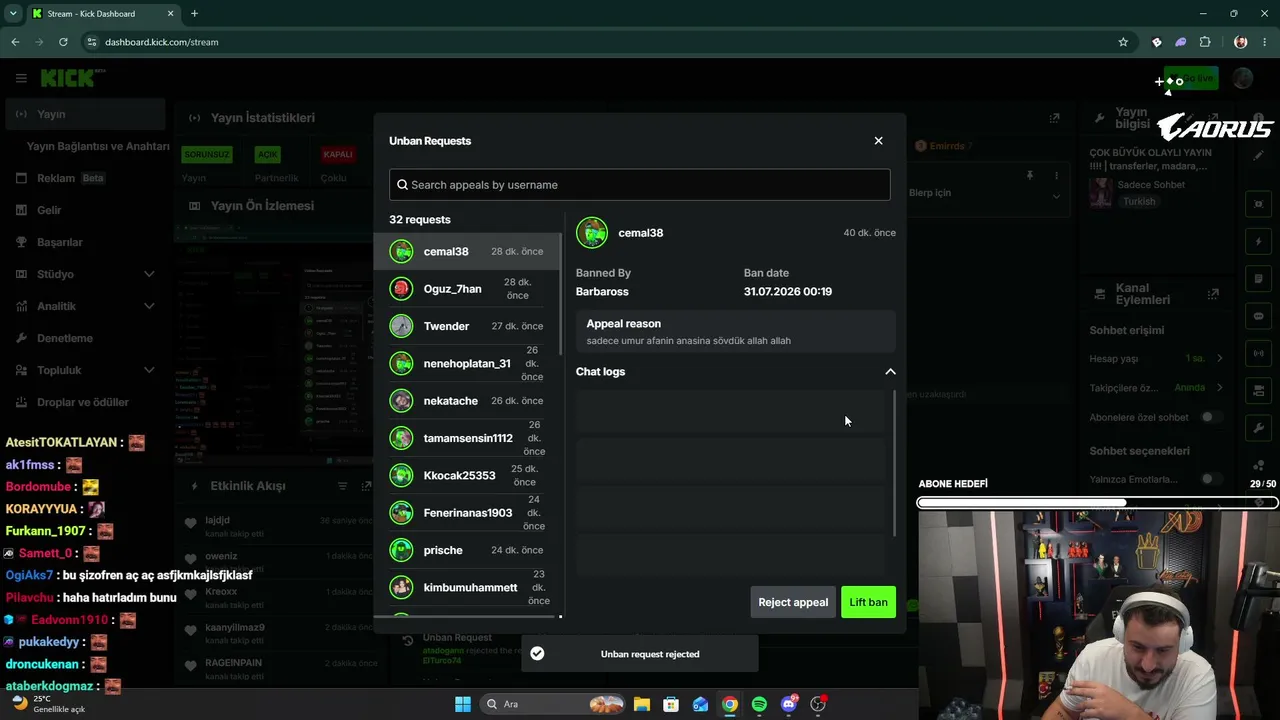This screenshot has height=720, width=1280.
Task: Select the nenehoplatan_31 unban request
Action: click(x=467, y=364)
